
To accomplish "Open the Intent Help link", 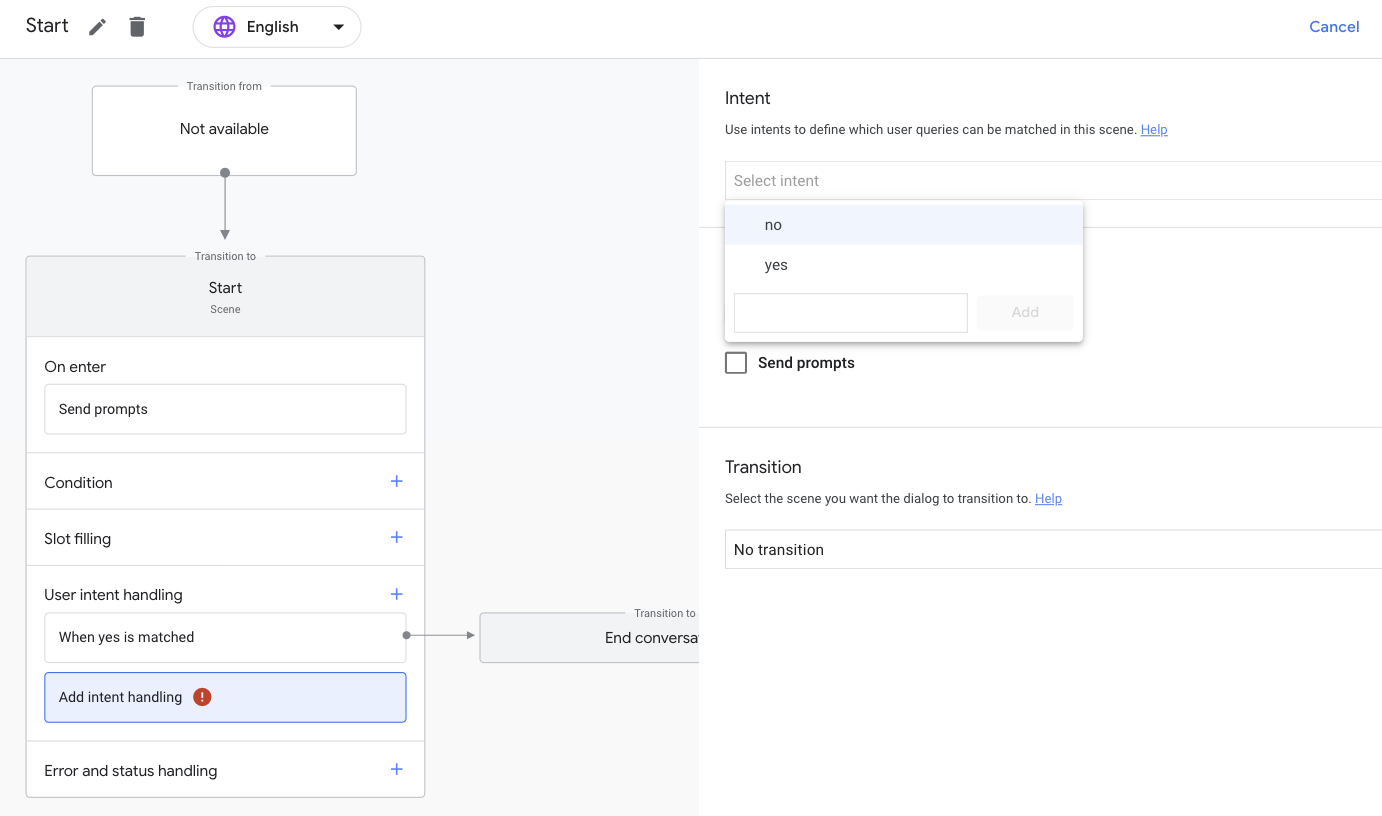I will pos(1154,129).
